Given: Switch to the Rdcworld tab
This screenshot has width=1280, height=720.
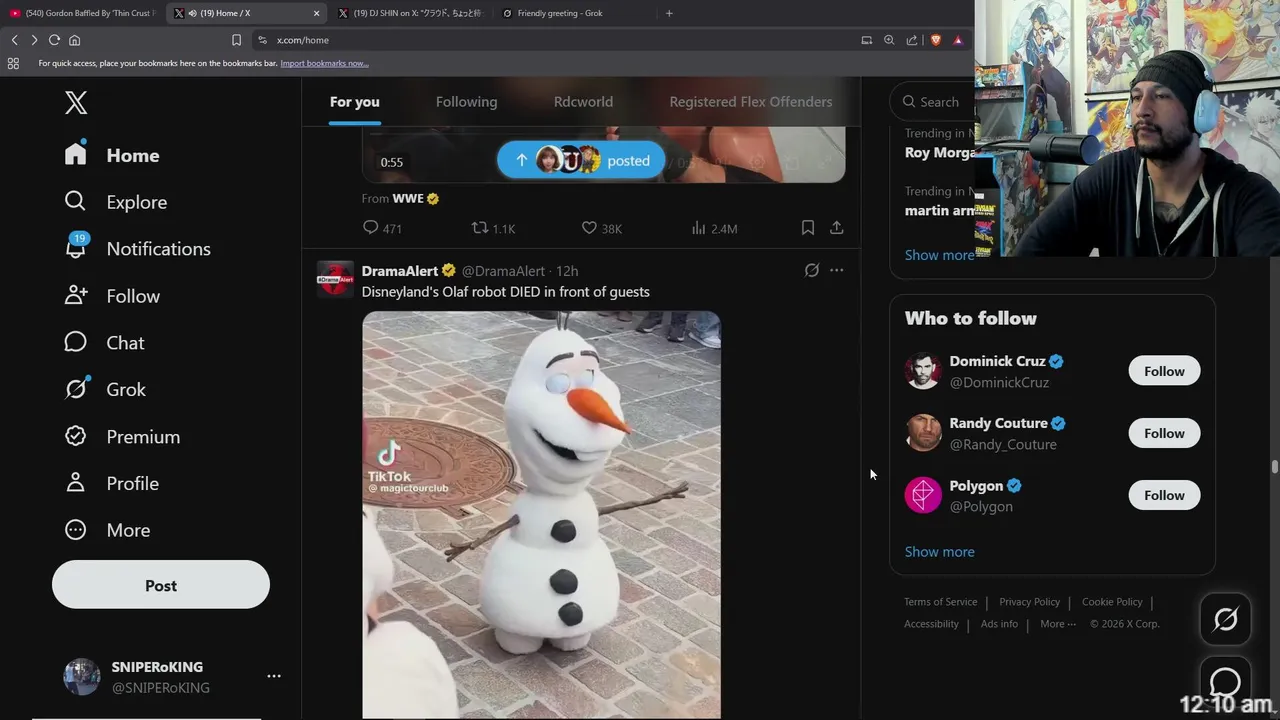Looking at the screenshot, I should pyautogui.click(x=583, y=102).
